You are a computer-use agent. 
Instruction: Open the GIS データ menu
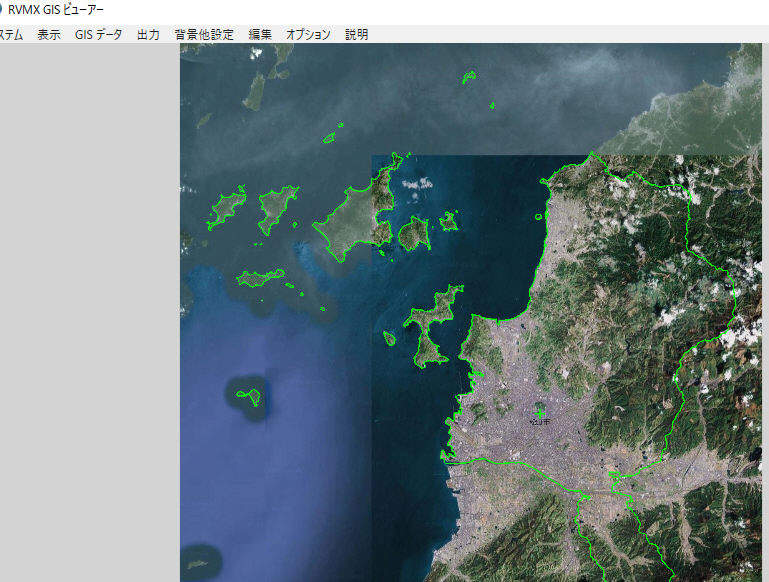coord(98,34)
